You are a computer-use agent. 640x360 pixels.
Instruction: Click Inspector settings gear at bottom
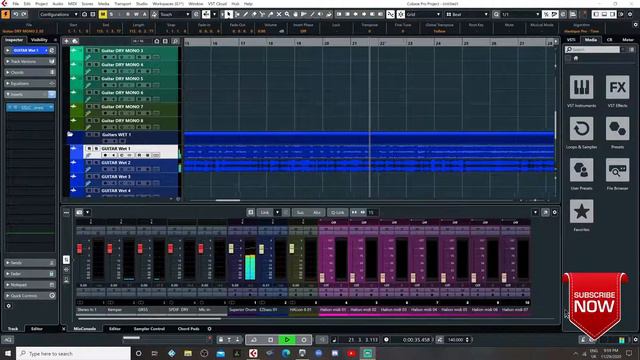tap(9, 306)
